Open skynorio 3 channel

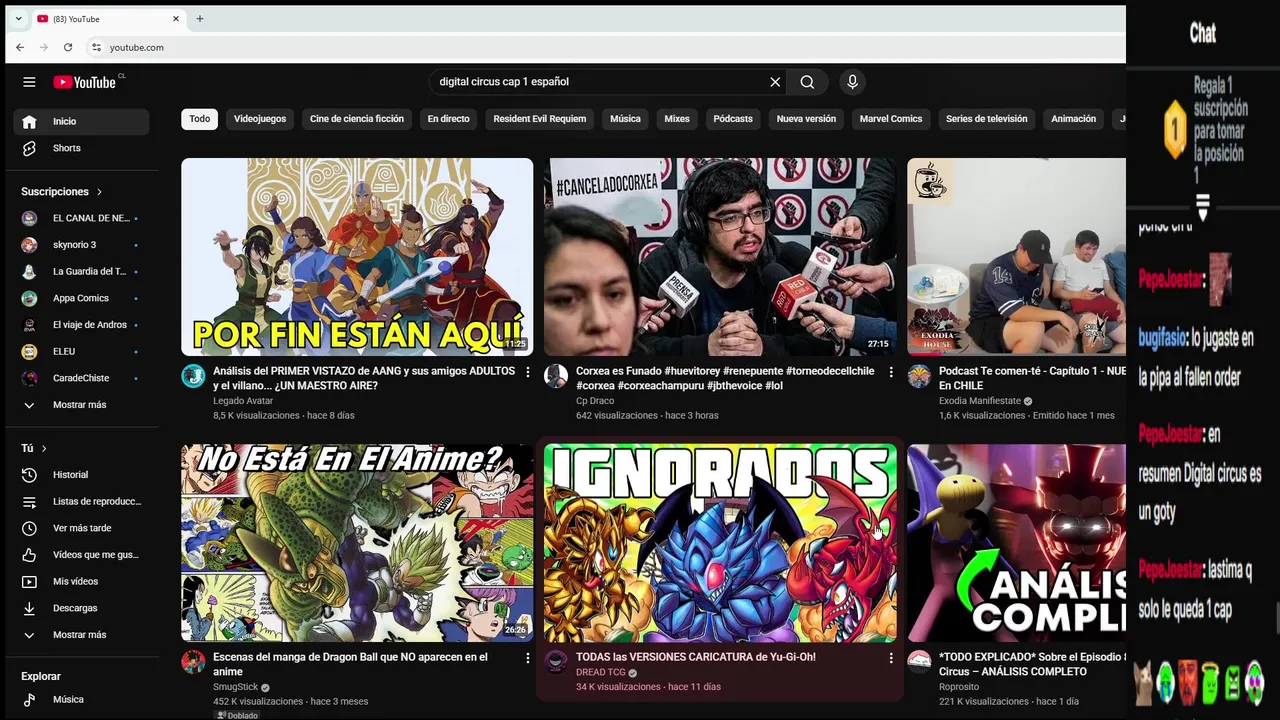tap(81, 245)
